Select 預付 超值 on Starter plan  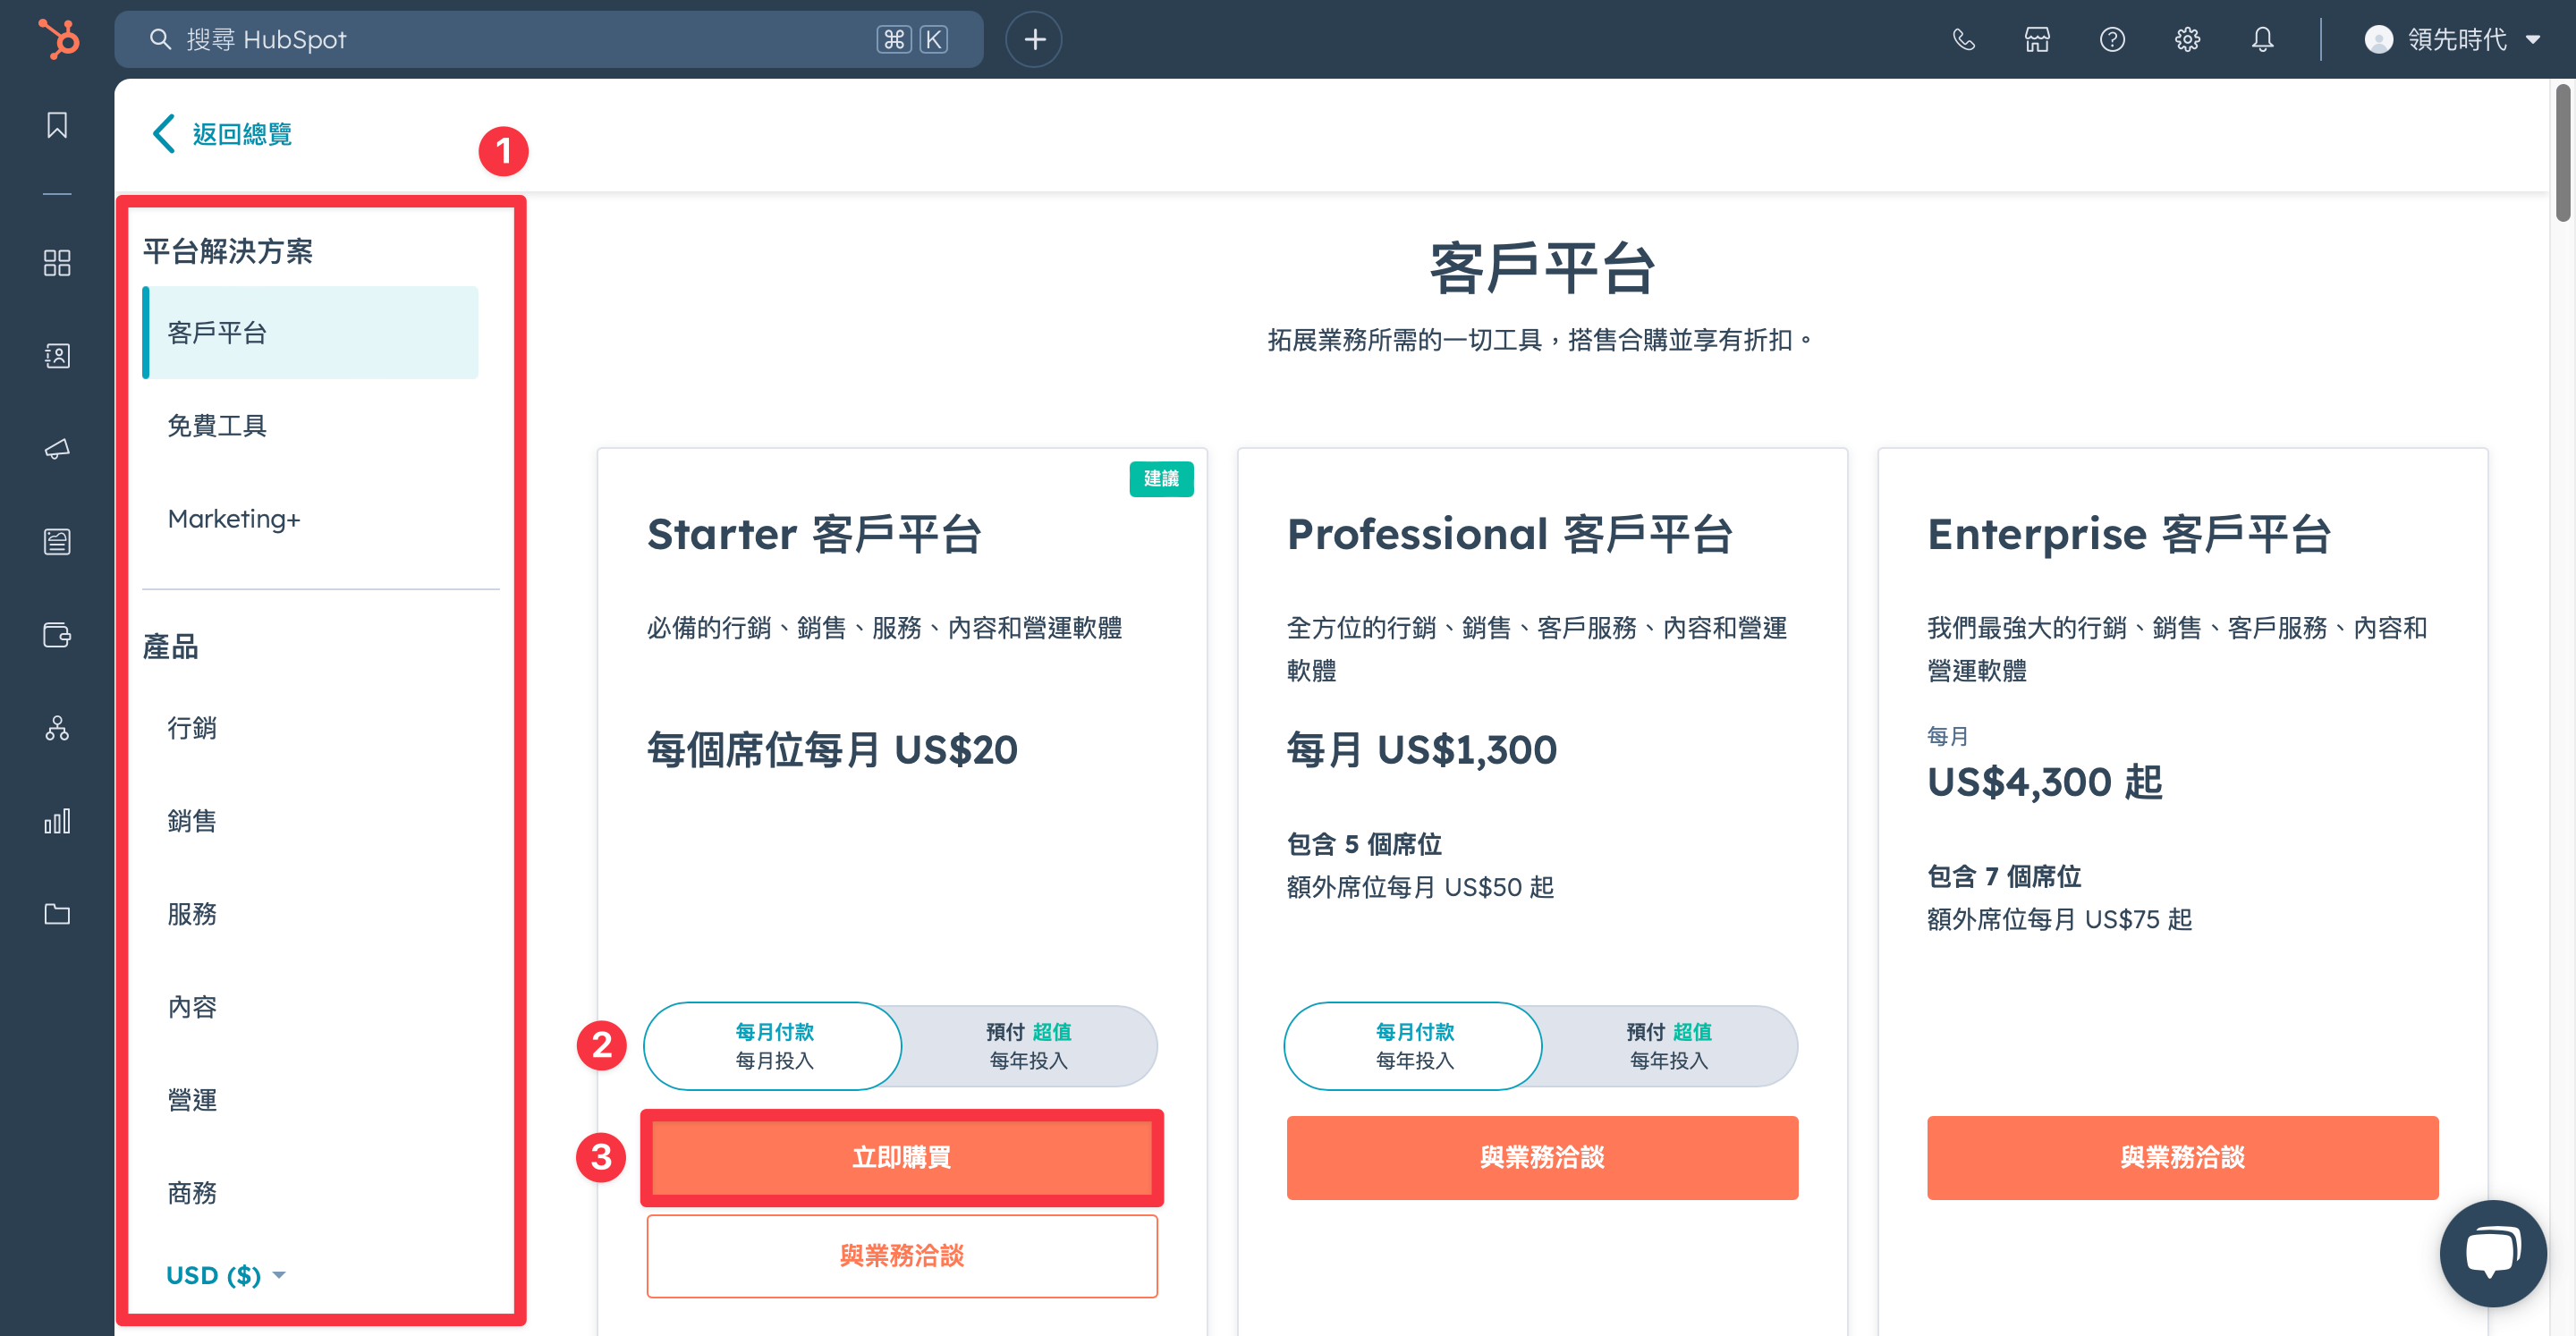(x=1029, y=1045)
